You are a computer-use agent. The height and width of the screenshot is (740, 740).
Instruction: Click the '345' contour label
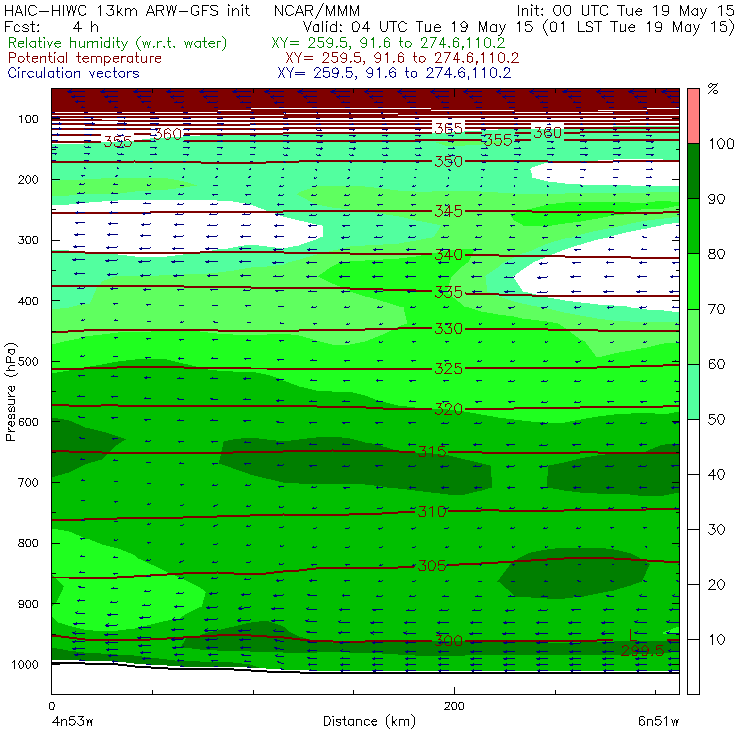pos(448,211)
